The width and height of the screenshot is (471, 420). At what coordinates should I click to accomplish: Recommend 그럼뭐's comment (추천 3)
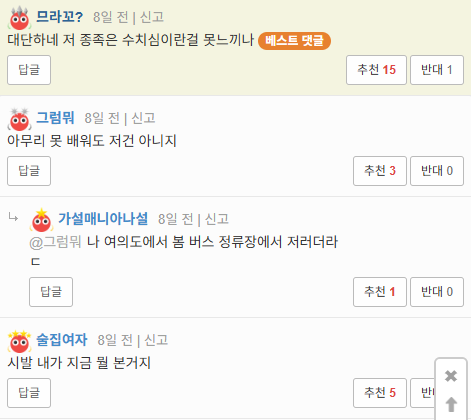point(380,171)
